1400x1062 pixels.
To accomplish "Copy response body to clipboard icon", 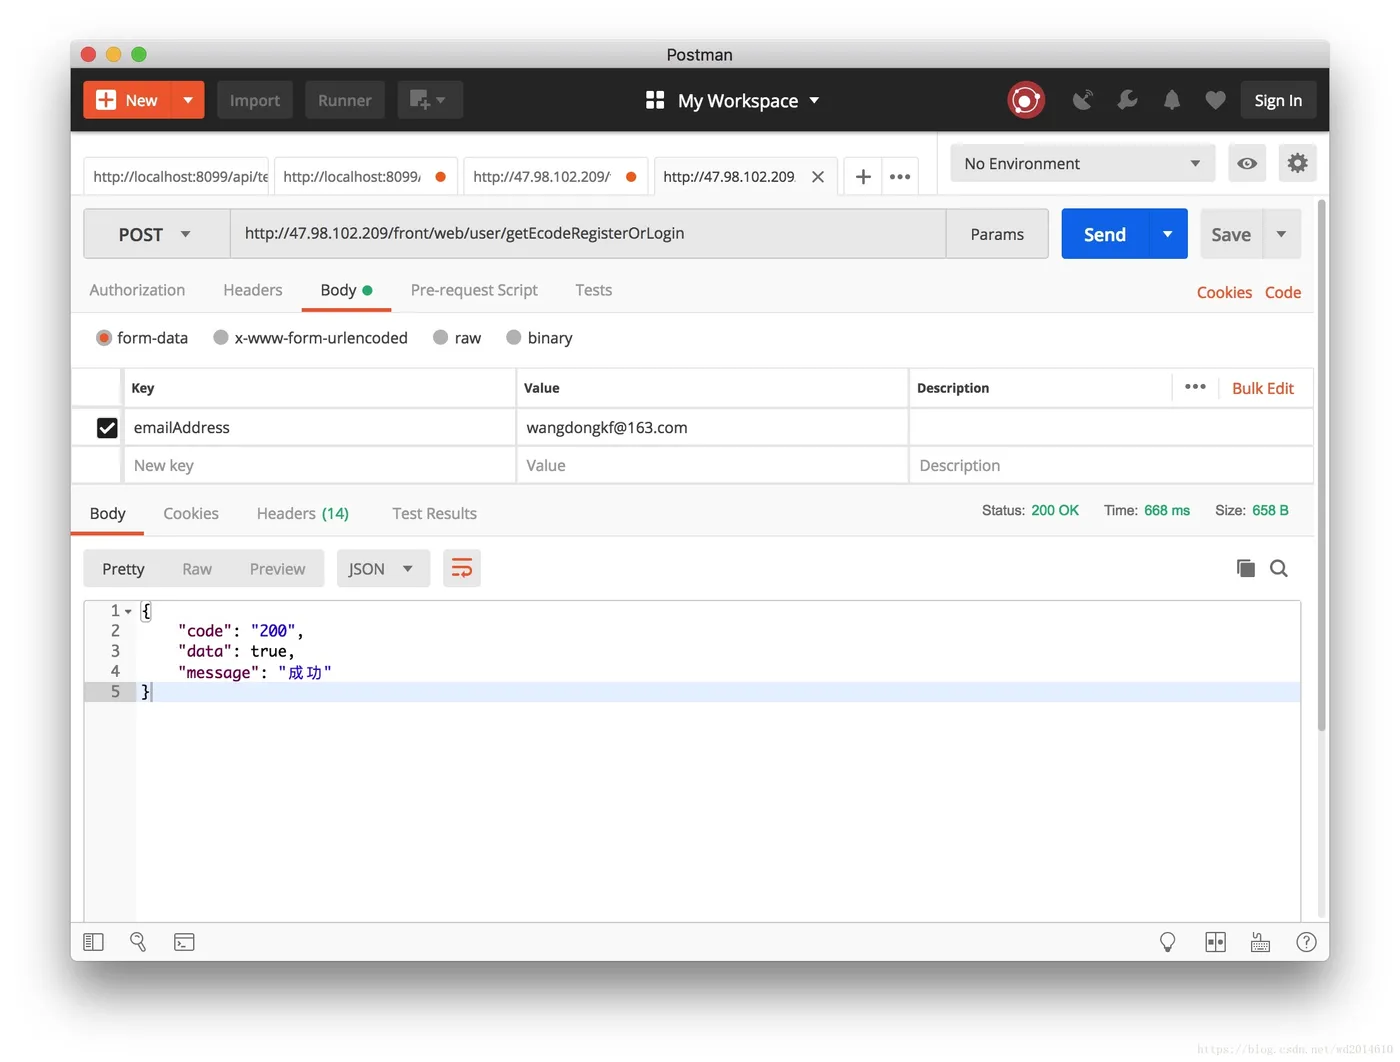I will 1246,568.
